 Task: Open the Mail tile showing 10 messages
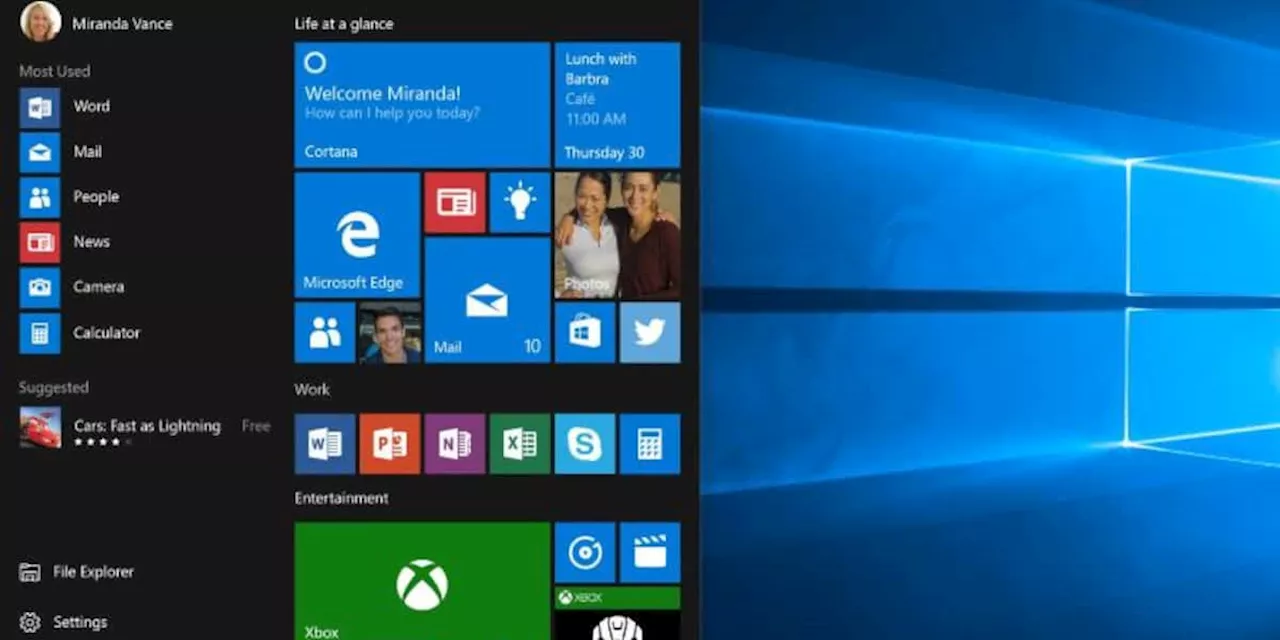click(x=487, y=300)
